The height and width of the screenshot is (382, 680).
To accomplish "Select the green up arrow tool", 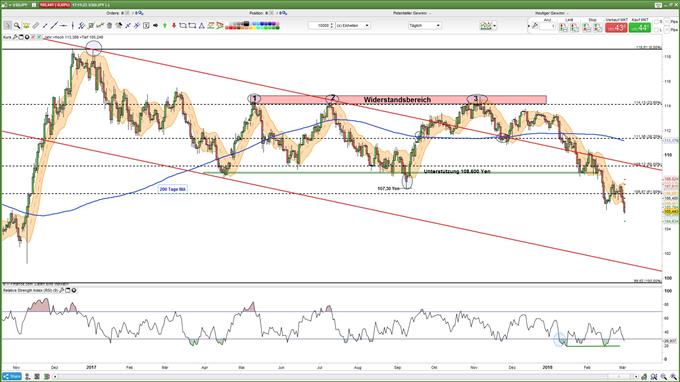I will 165,26.
